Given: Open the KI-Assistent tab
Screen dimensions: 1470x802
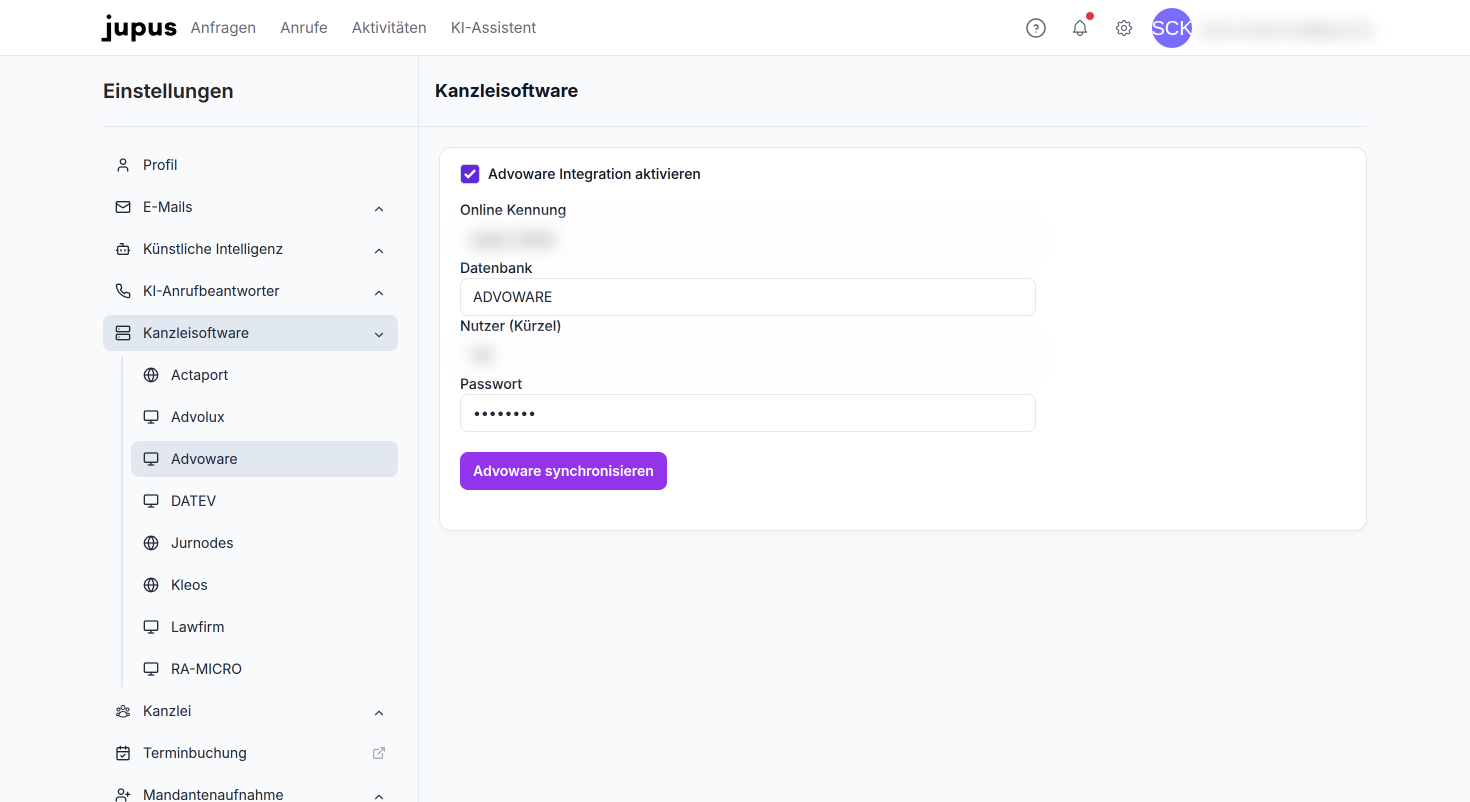Looking at the screenshot, I should coord(494,28).
